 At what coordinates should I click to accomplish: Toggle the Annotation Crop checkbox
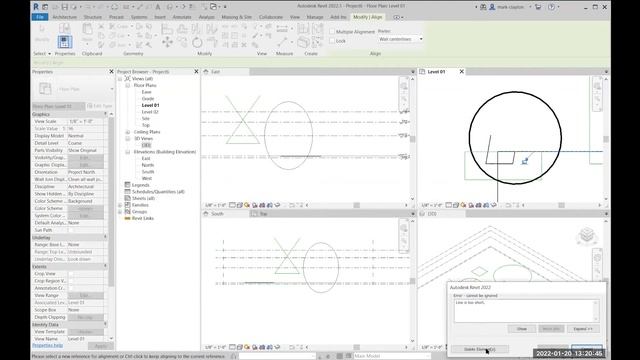71,288
